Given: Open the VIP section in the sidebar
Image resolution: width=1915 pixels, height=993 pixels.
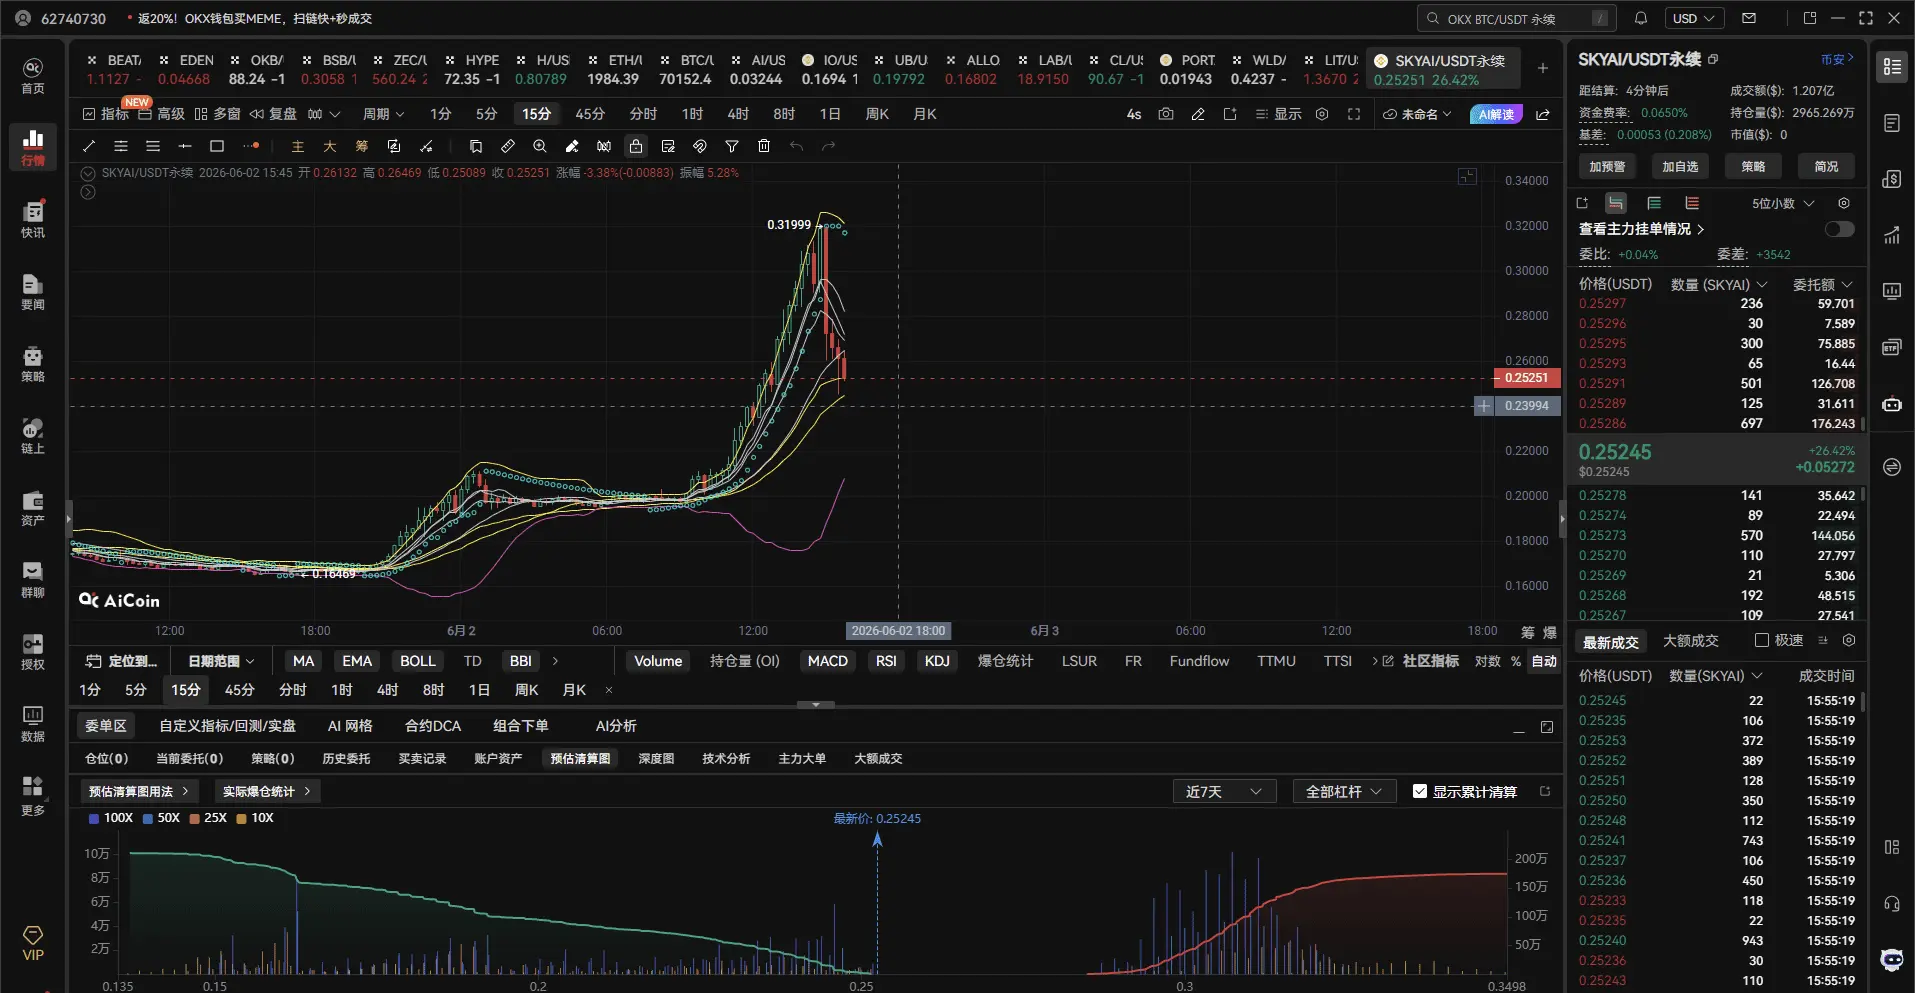Looking at the screenshot, I should (x=33, y=943).
